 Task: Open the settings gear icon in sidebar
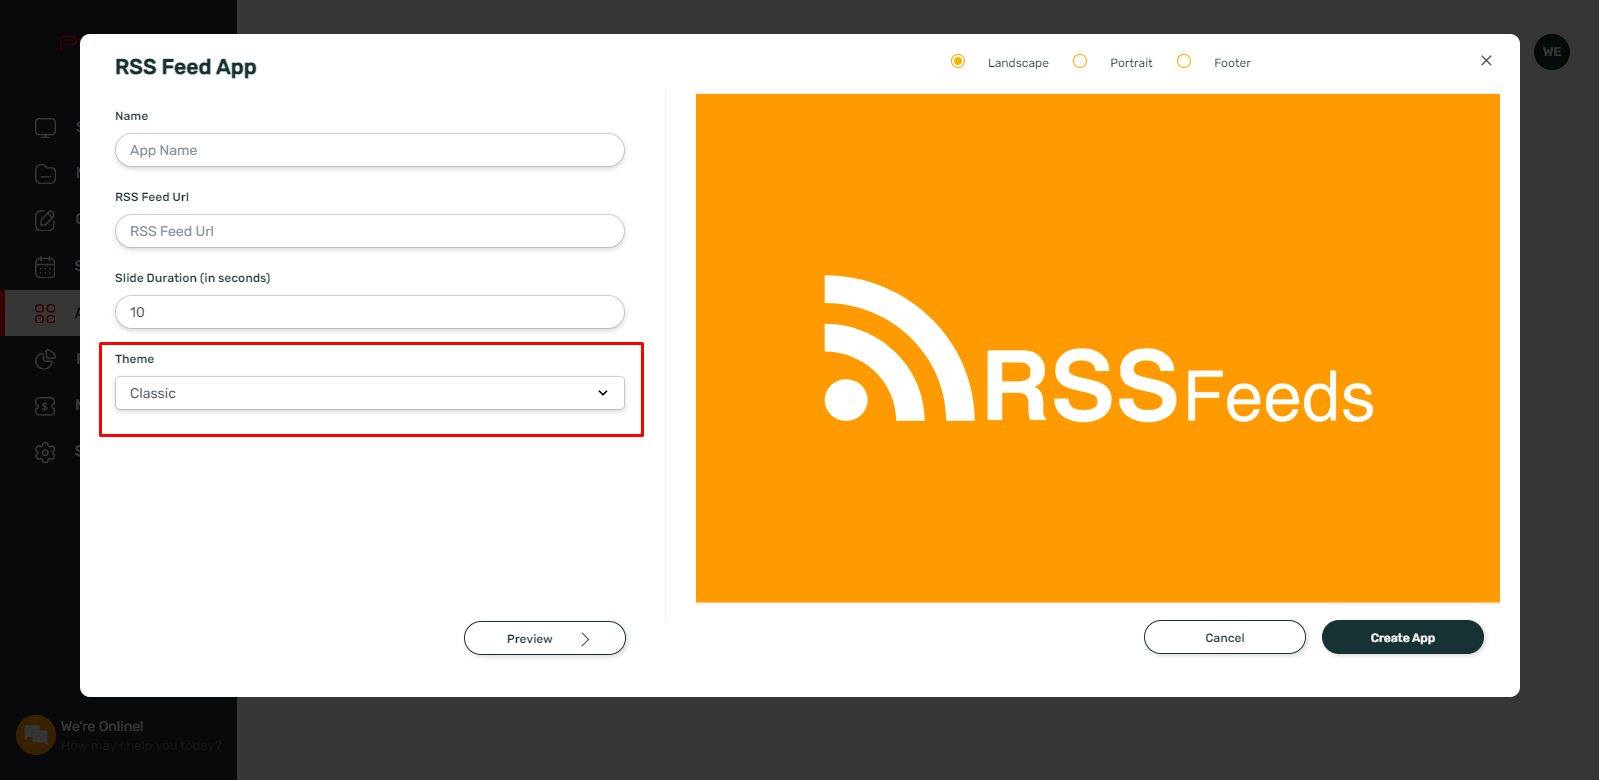[x=45, y=452]
